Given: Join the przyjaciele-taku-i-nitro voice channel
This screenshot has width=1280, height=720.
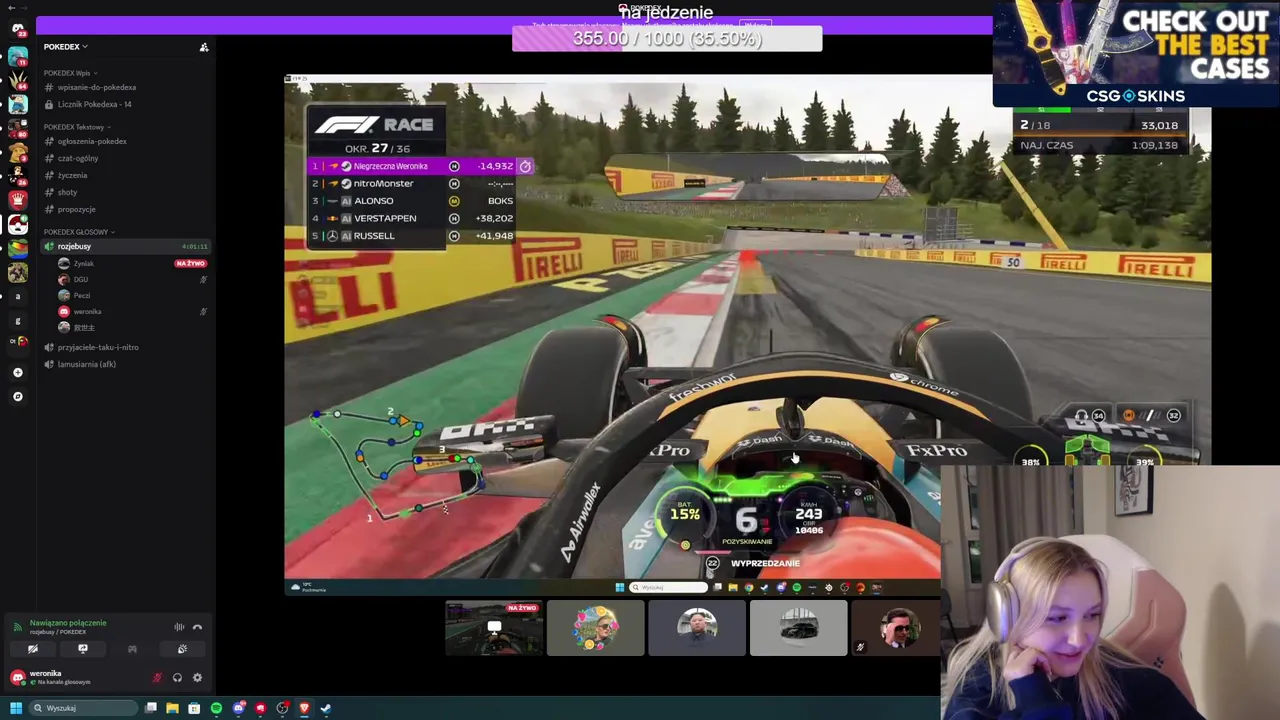Looking at the screenshot, I should point(126,347).
